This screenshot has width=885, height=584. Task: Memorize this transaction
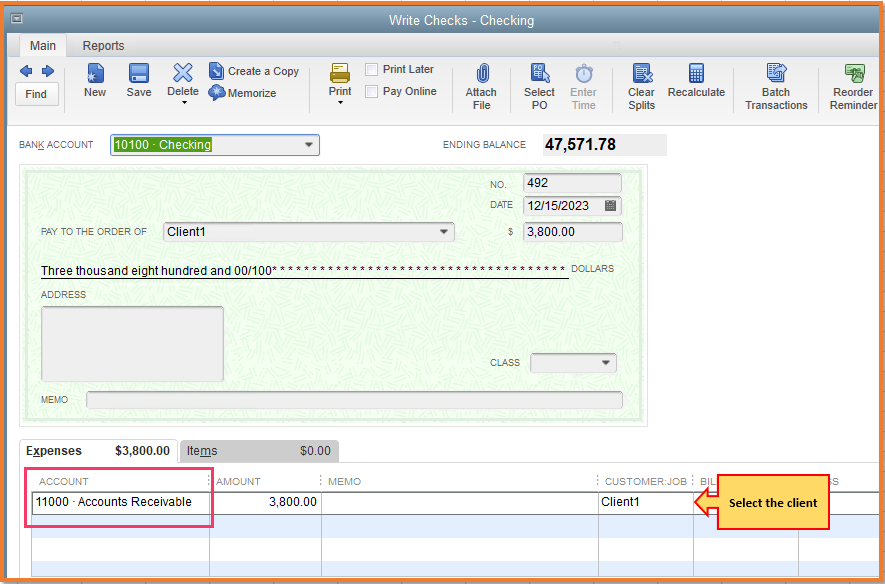243,93
